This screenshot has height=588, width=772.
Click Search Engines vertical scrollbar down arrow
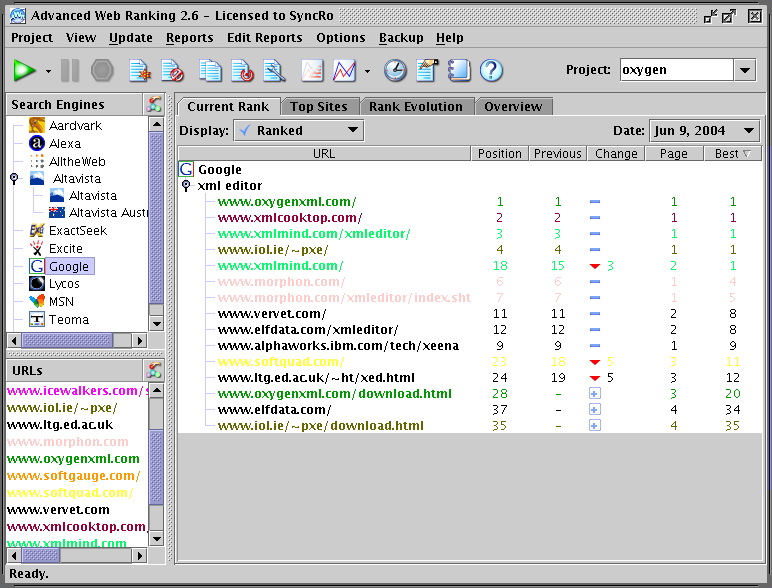click(x=157, y=324)
